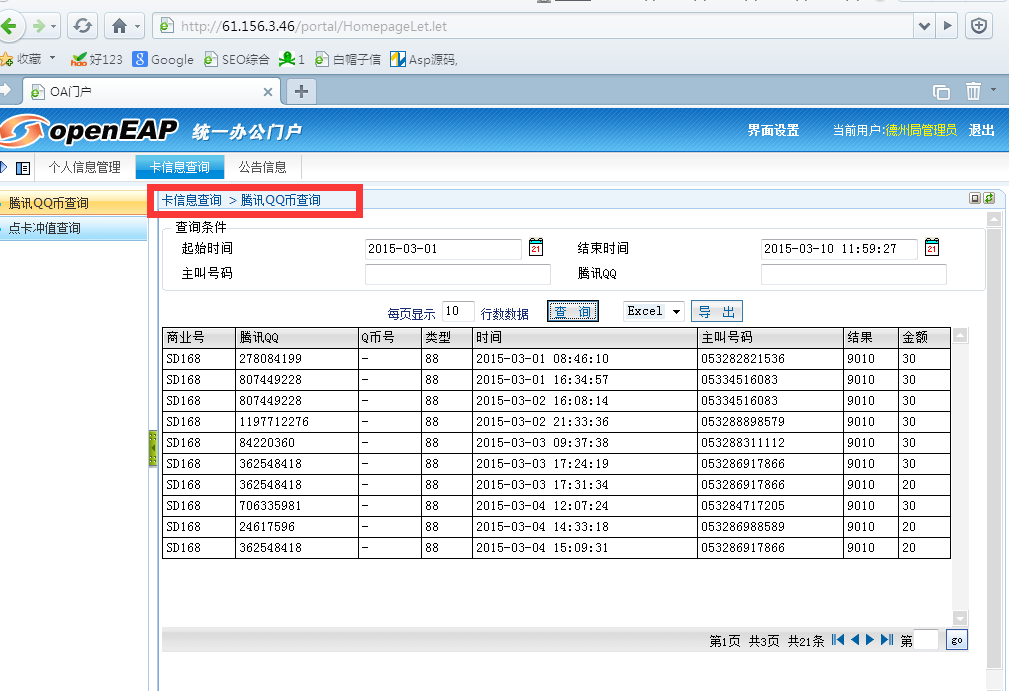Open the shield security icon
This screenshot has width=1009, height=691.
[x=979, y=26]
